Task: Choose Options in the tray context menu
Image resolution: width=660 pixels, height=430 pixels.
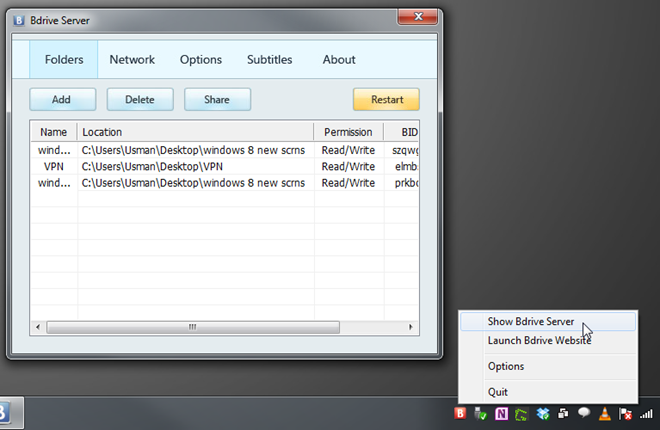Action: 548,366
